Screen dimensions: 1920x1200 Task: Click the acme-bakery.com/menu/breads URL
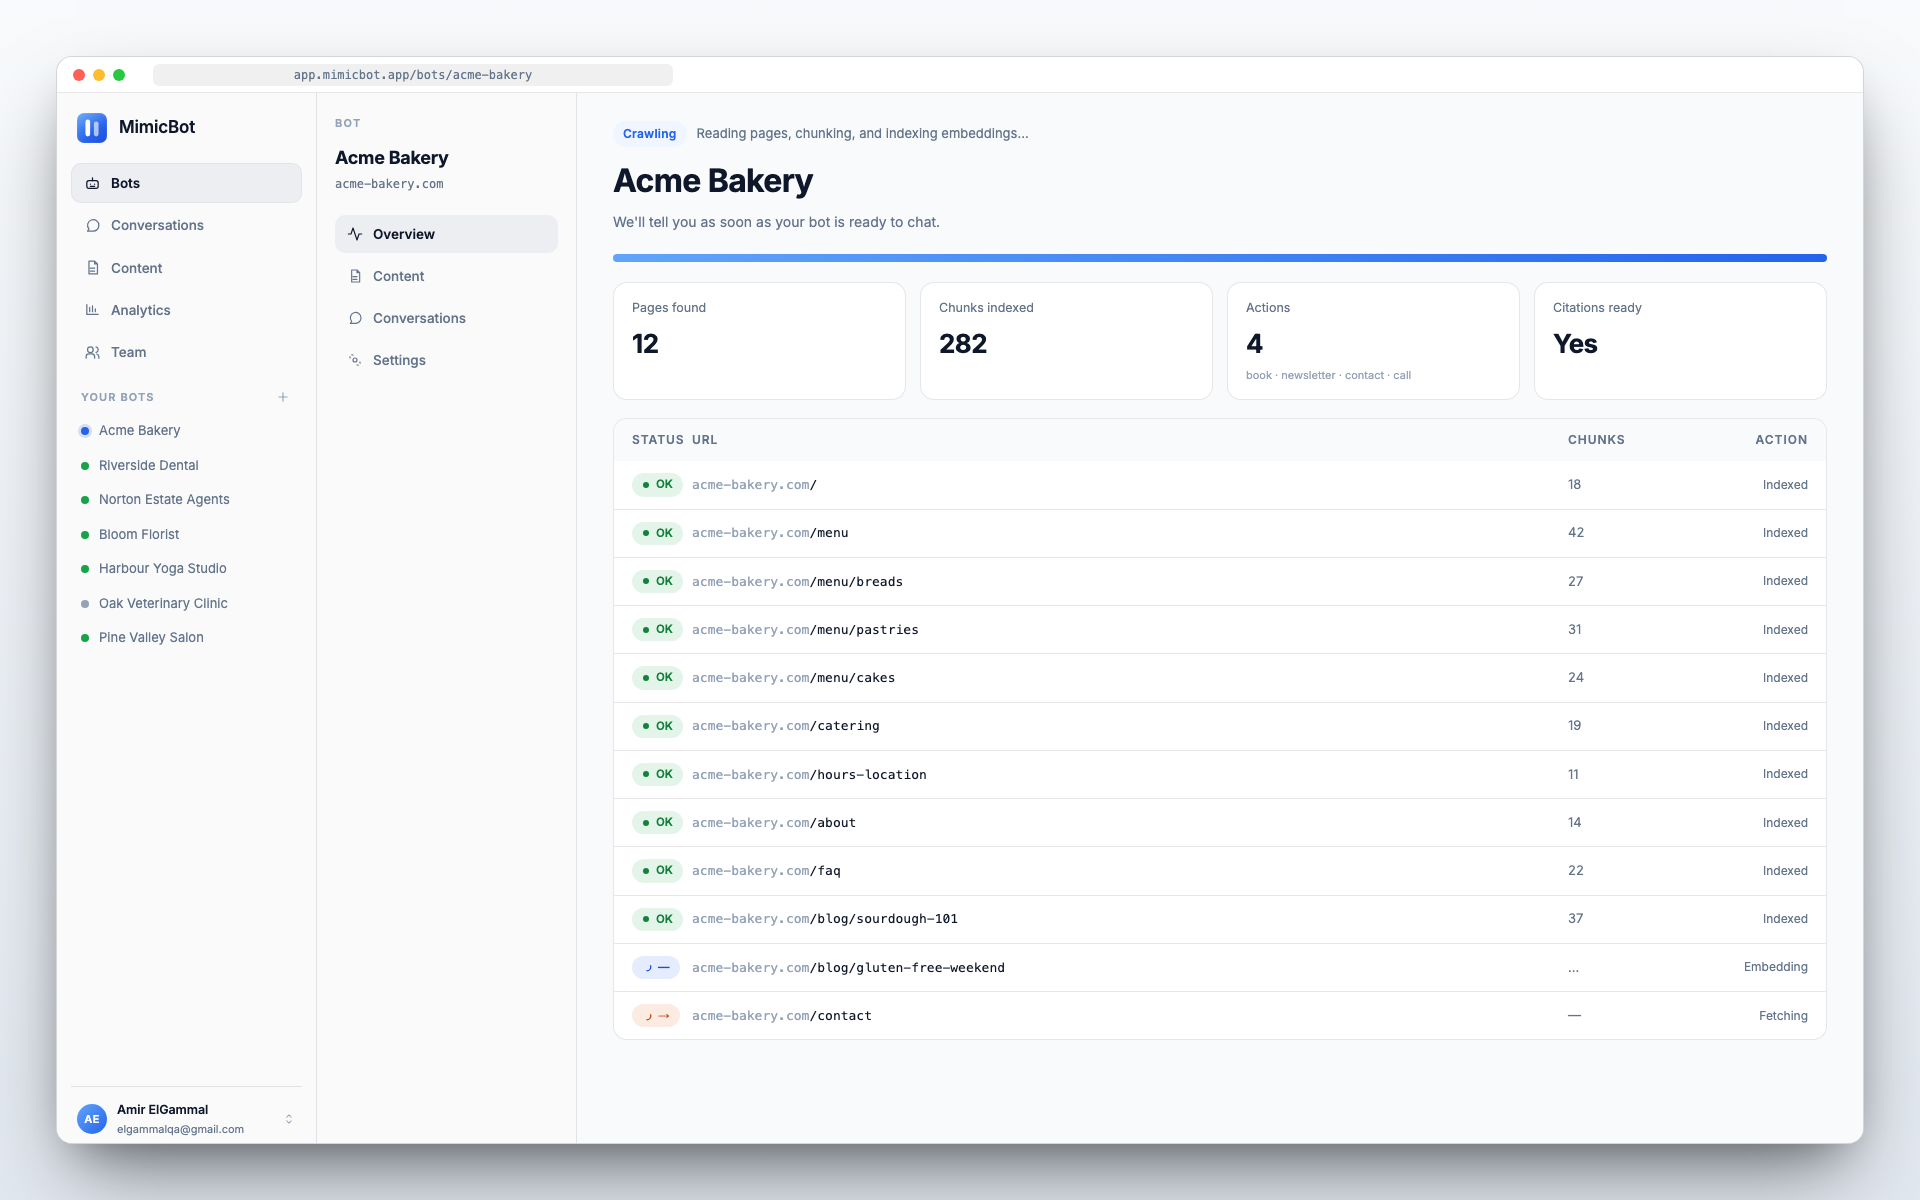tap(797, 582)
